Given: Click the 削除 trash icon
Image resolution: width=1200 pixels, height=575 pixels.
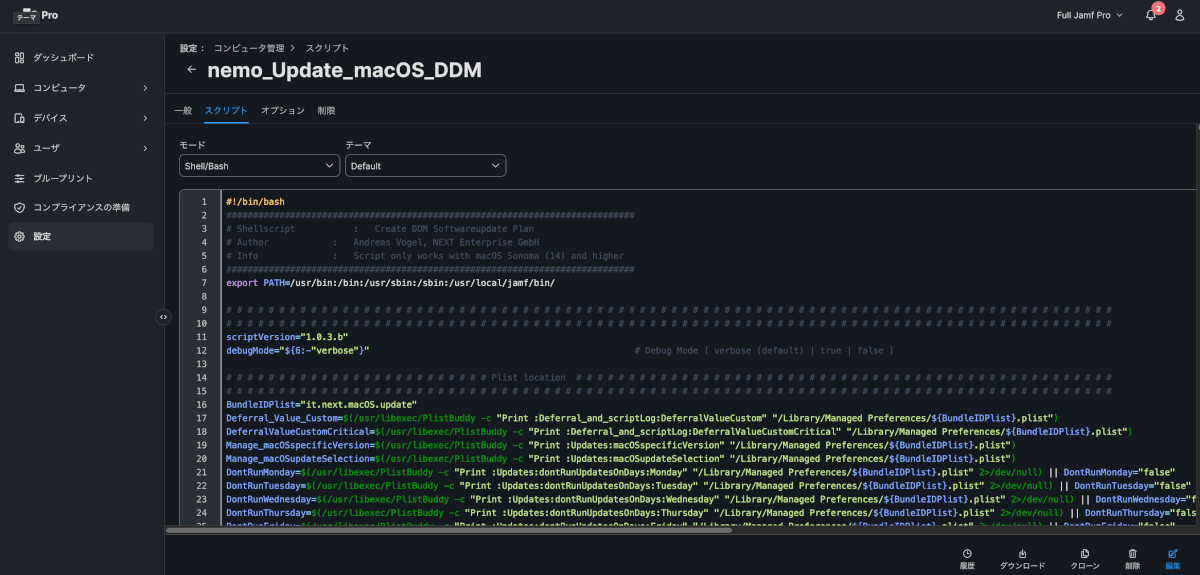Looking at the screenshot, I should click(x=1132, y=554).
